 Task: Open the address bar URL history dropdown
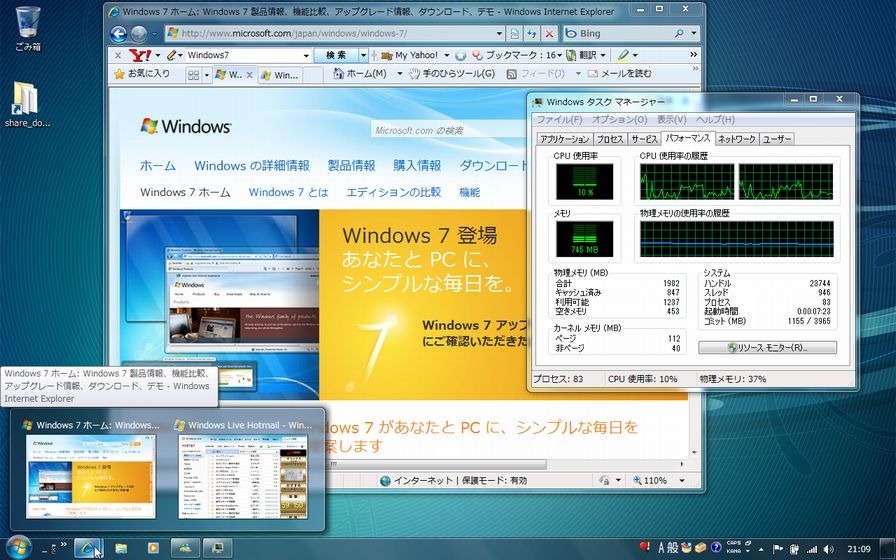click(x=499, y=33)
